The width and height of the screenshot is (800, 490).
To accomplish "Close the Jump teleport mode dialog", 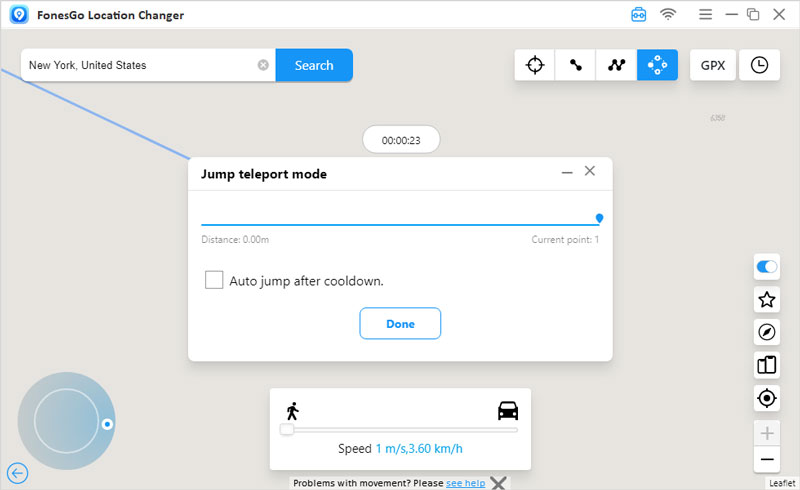I will click(x=590, y=171).
